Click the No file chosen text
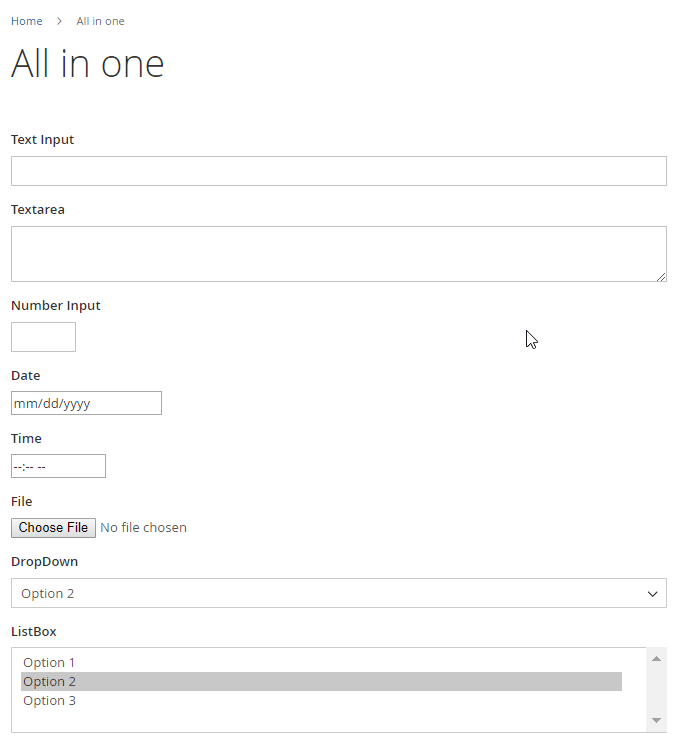This screenshot has height=746, width=681. [143, 528]
